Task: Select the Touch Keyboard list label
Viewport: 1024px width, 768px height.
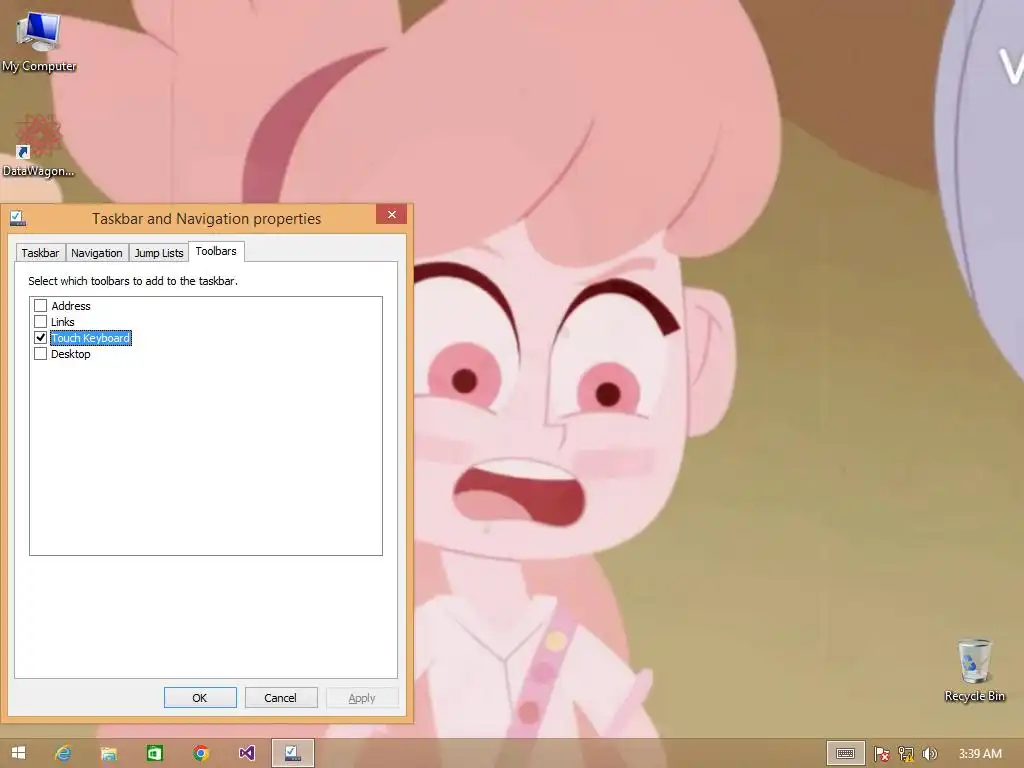Action: pos(91,338)
